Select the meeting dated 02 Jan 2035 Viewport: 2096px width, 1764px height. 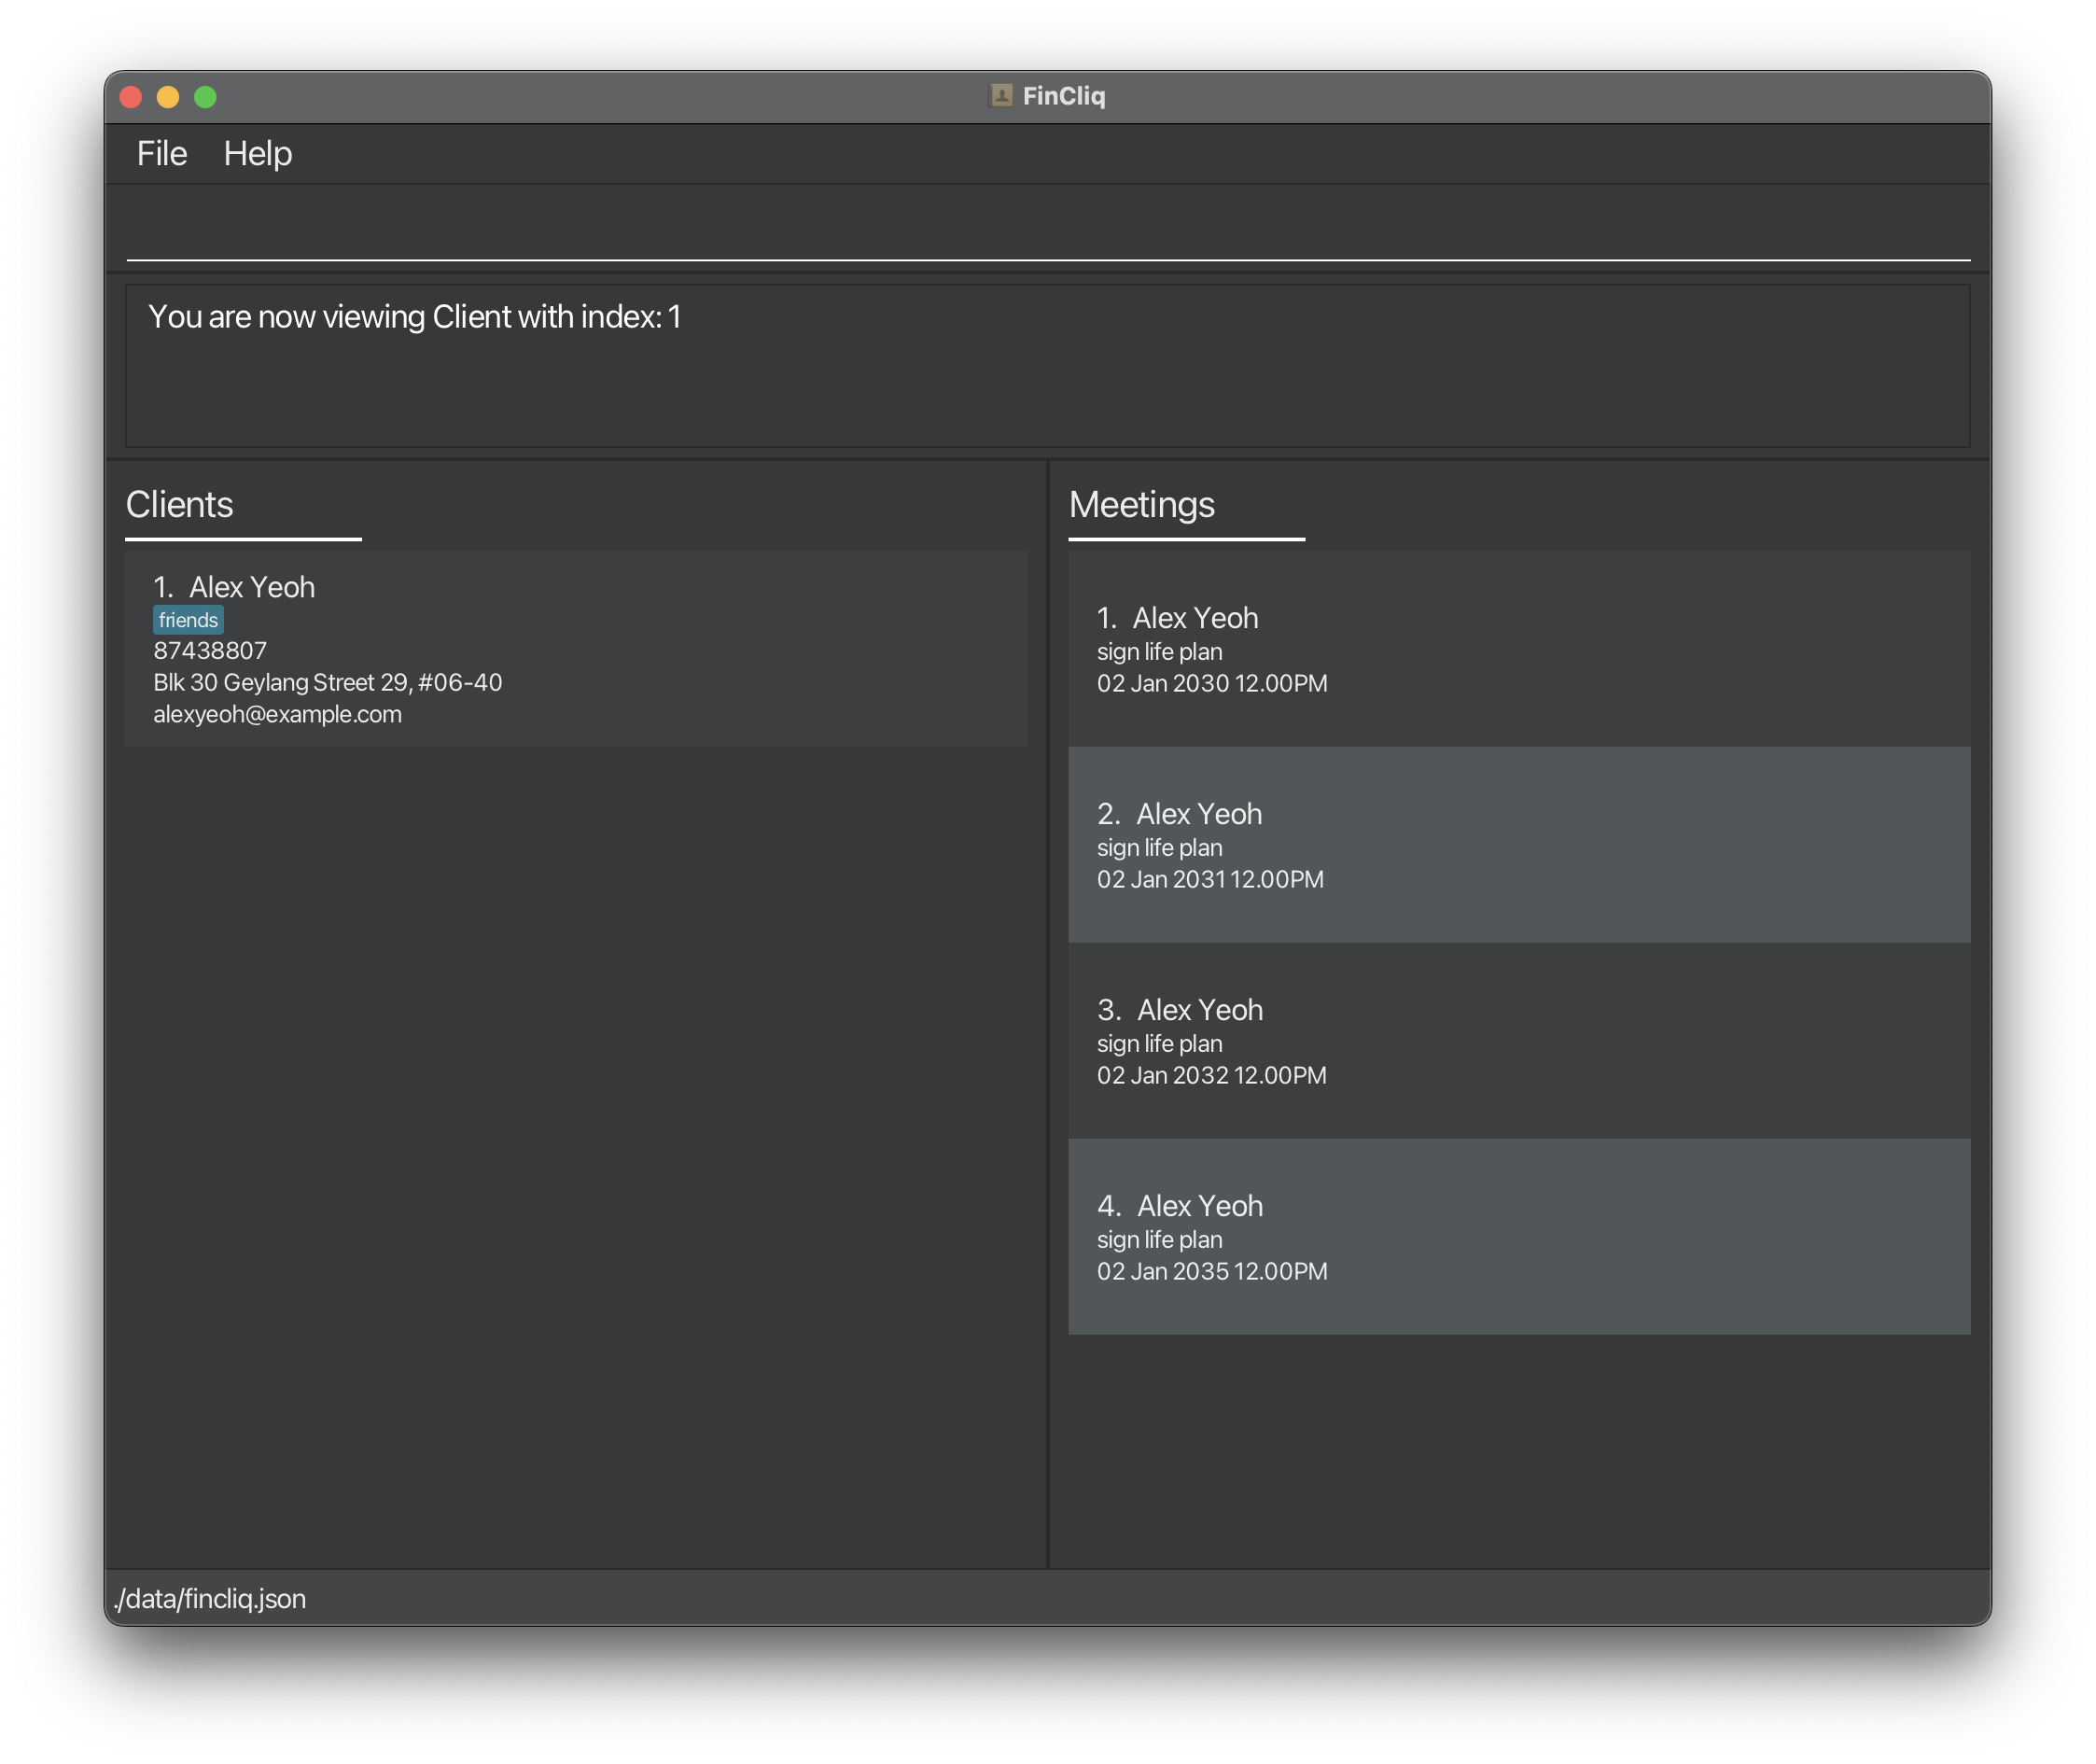click(x=1518, y=1237)
